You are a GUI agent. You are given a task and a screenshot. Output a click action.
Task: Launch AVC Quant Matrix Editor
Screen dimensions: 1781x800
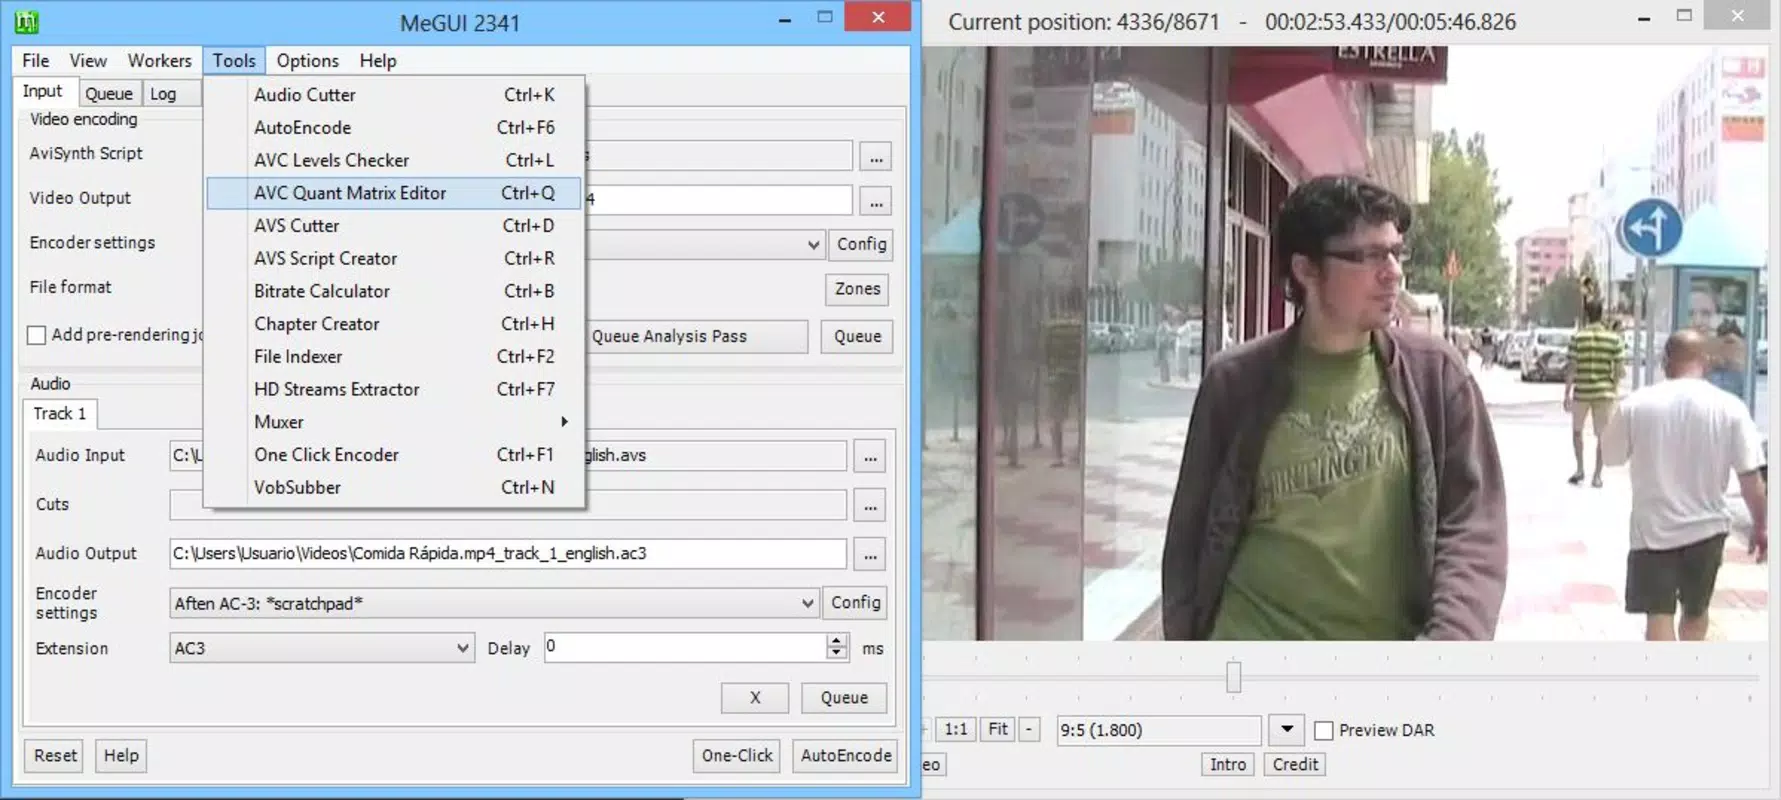coord(393,193)
